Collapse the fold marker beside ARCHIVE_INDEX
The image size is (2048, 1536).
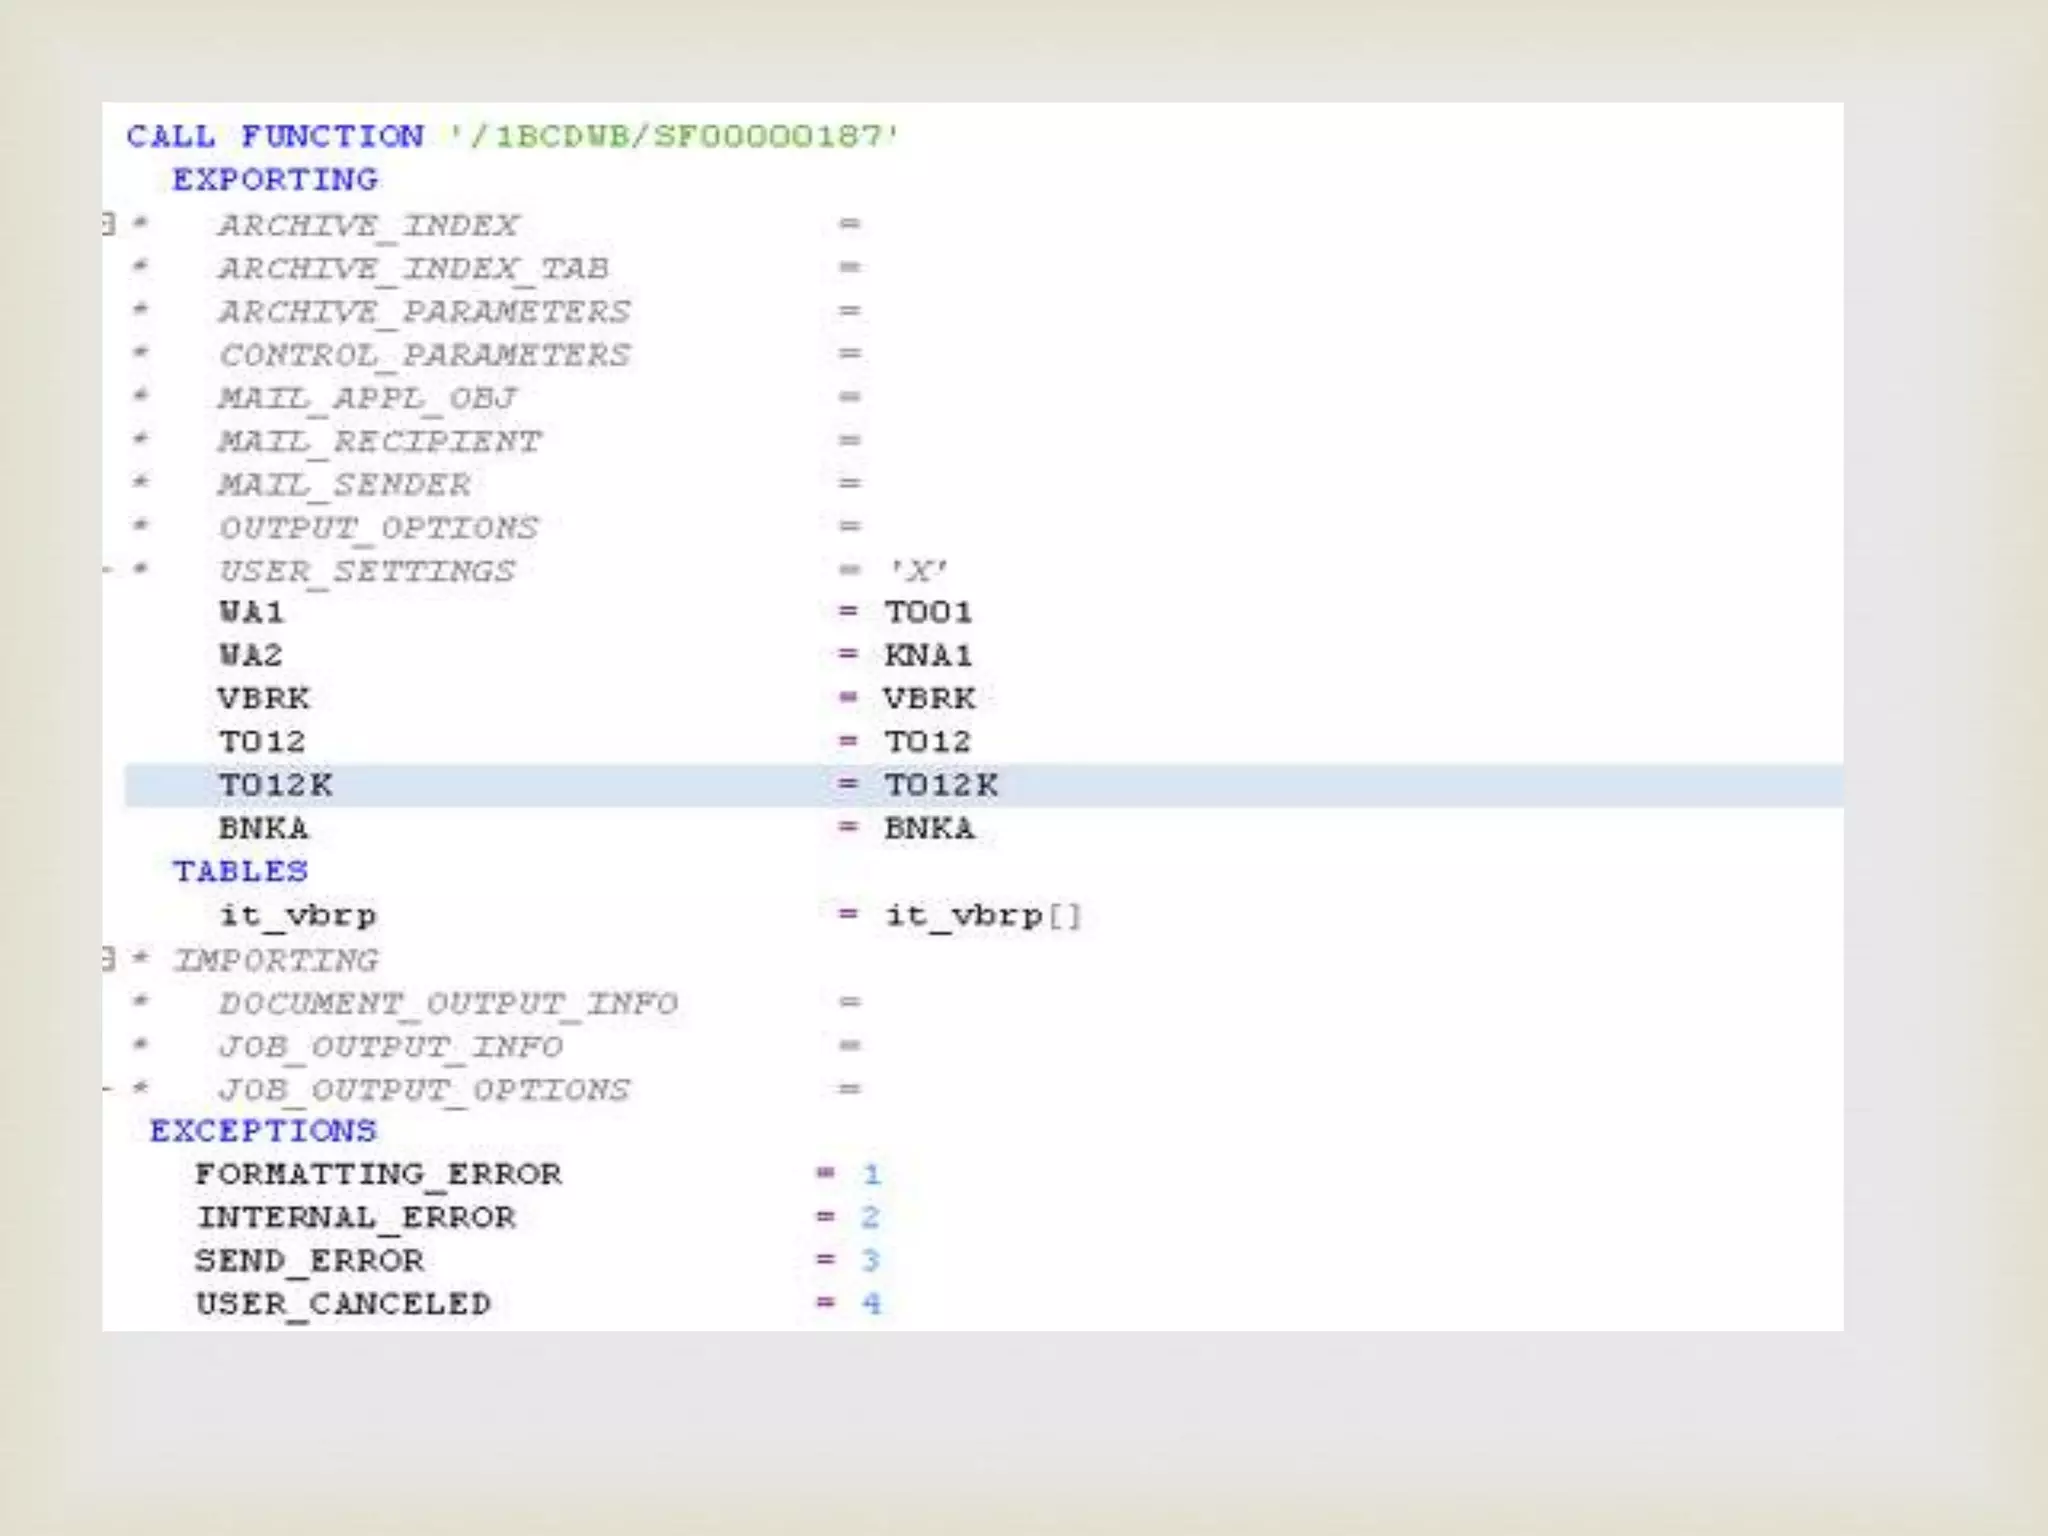point(108,223)
